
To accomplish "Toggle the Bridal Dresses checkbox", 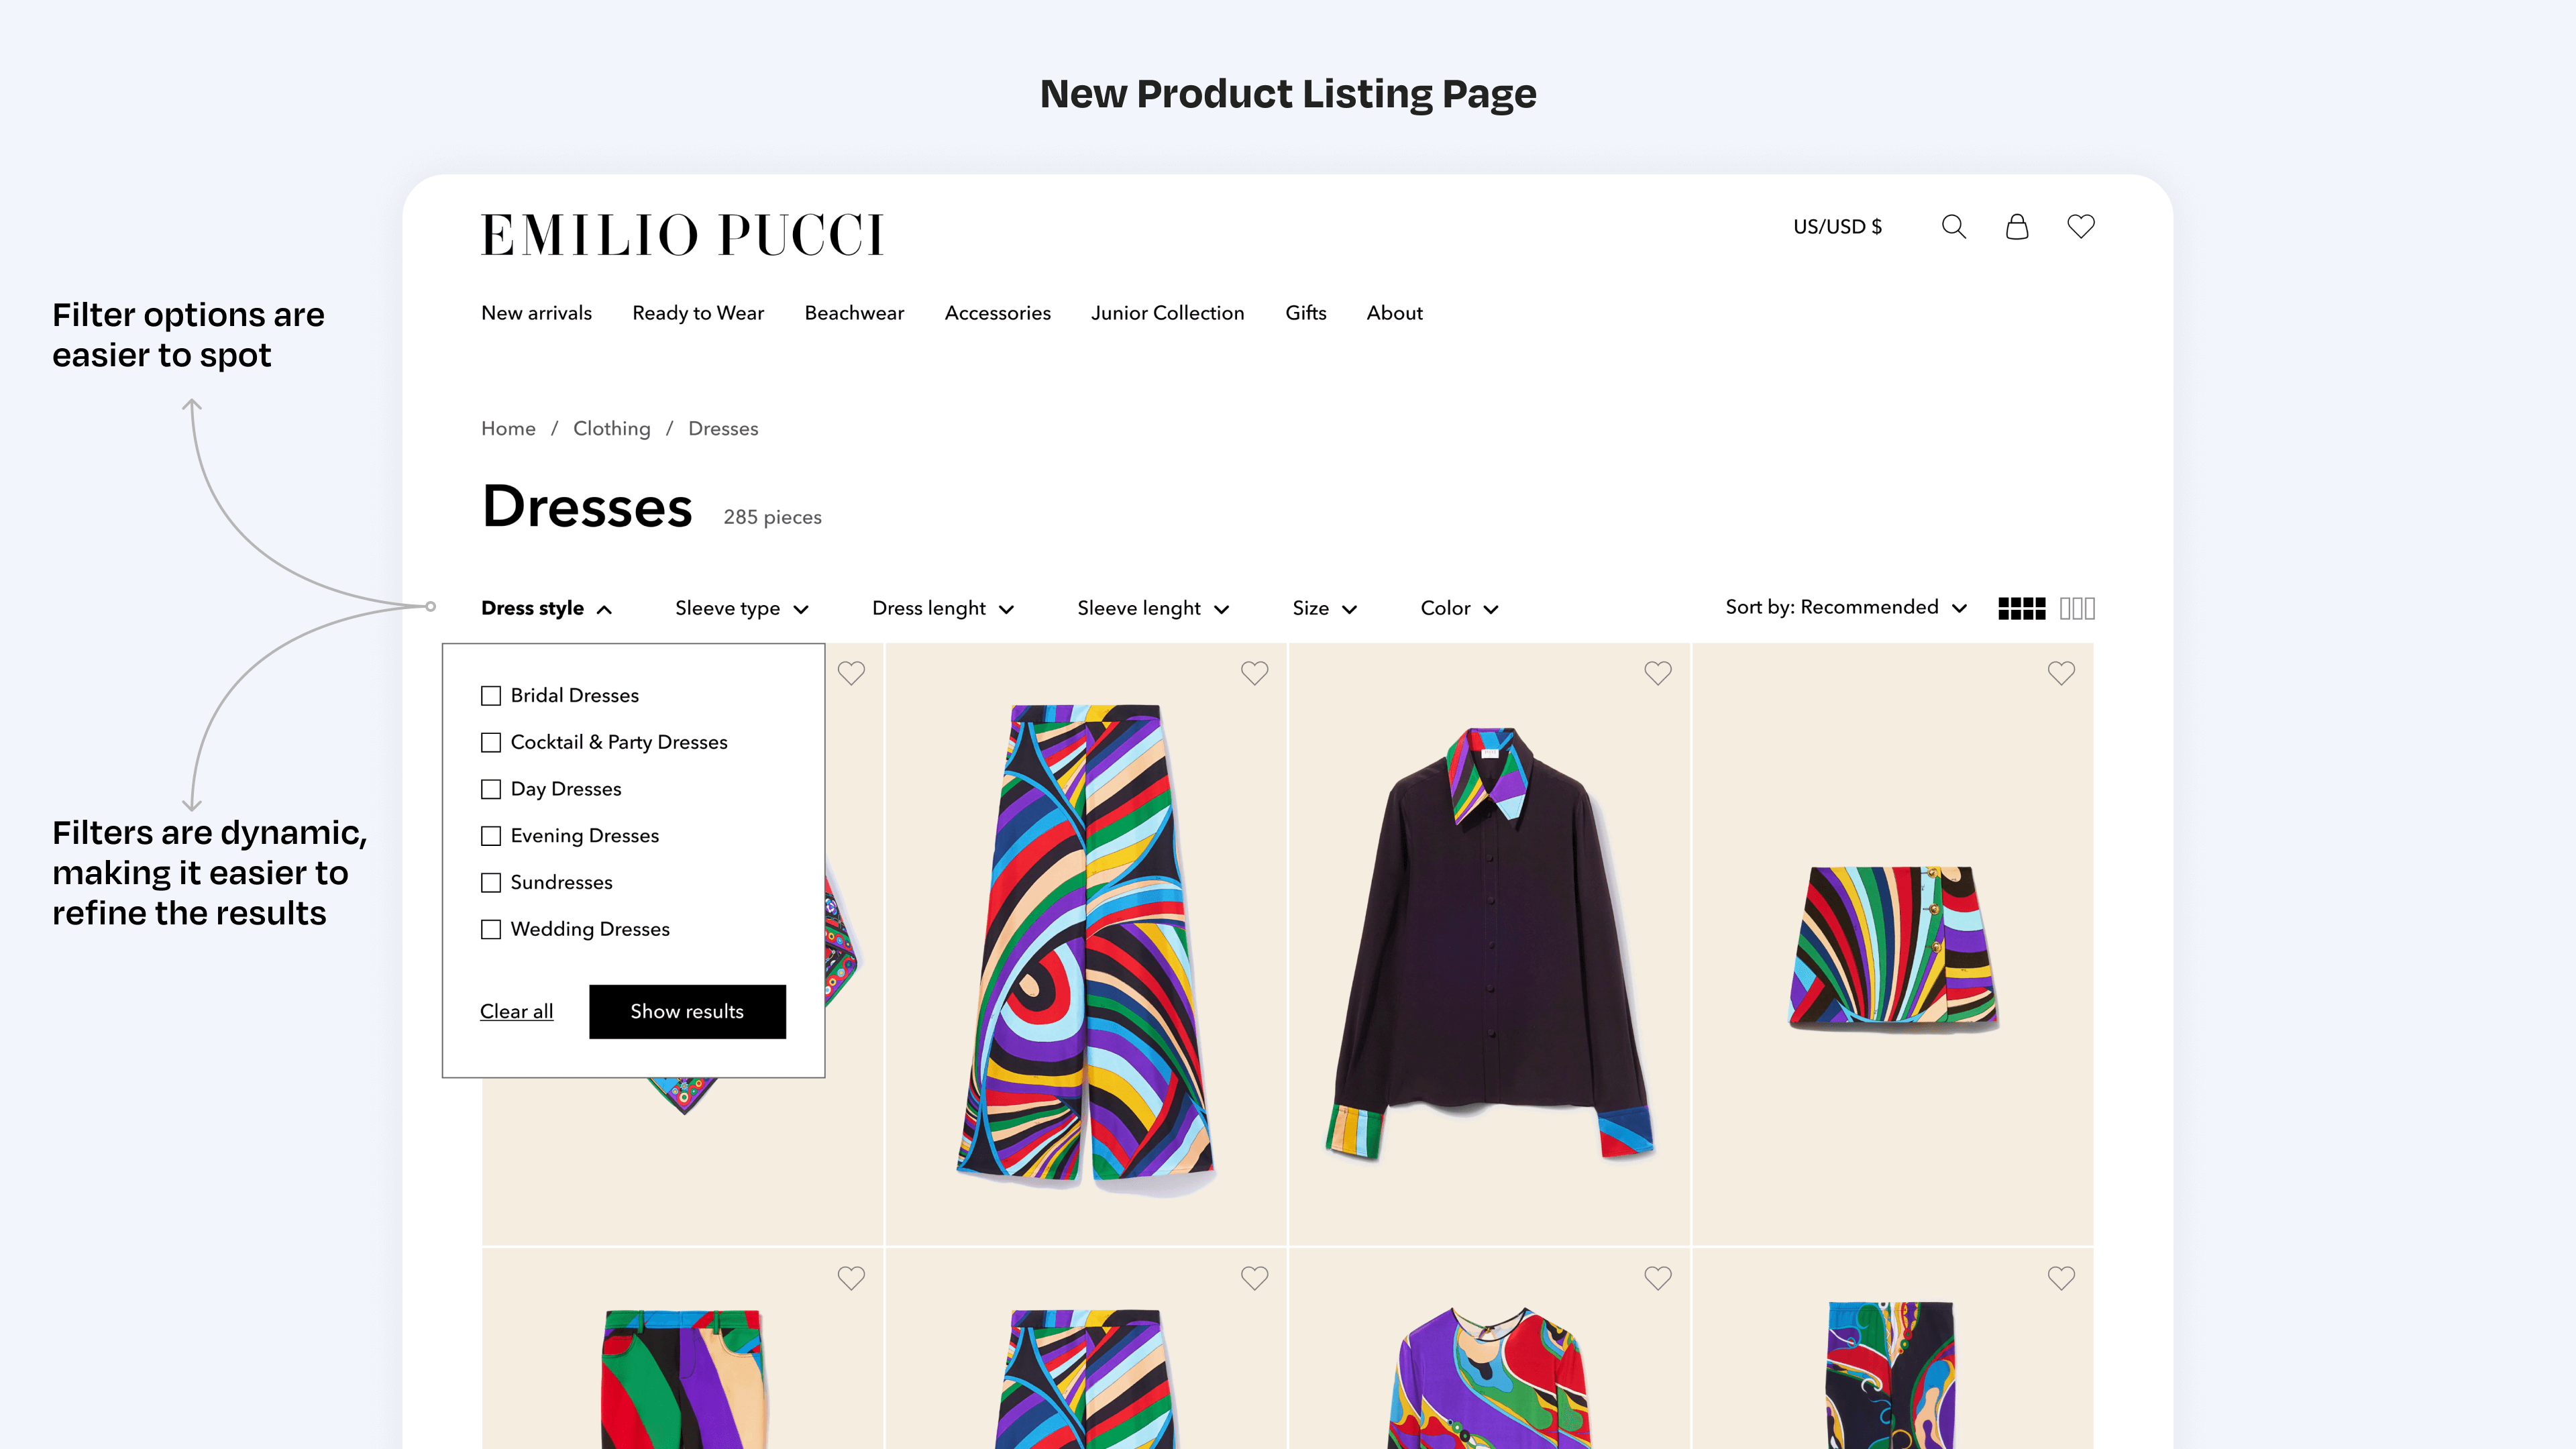I will [x=490, y=695].
